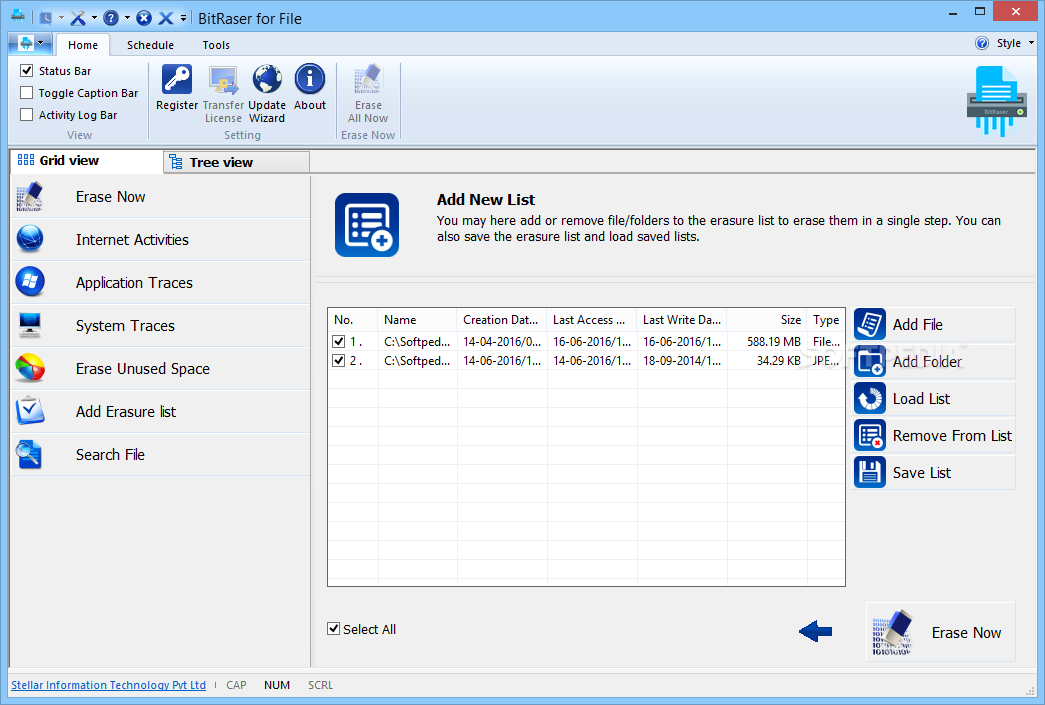Sort by the Name column header
Viewport: 1045px width, 705px height.
tap(417, 320)
